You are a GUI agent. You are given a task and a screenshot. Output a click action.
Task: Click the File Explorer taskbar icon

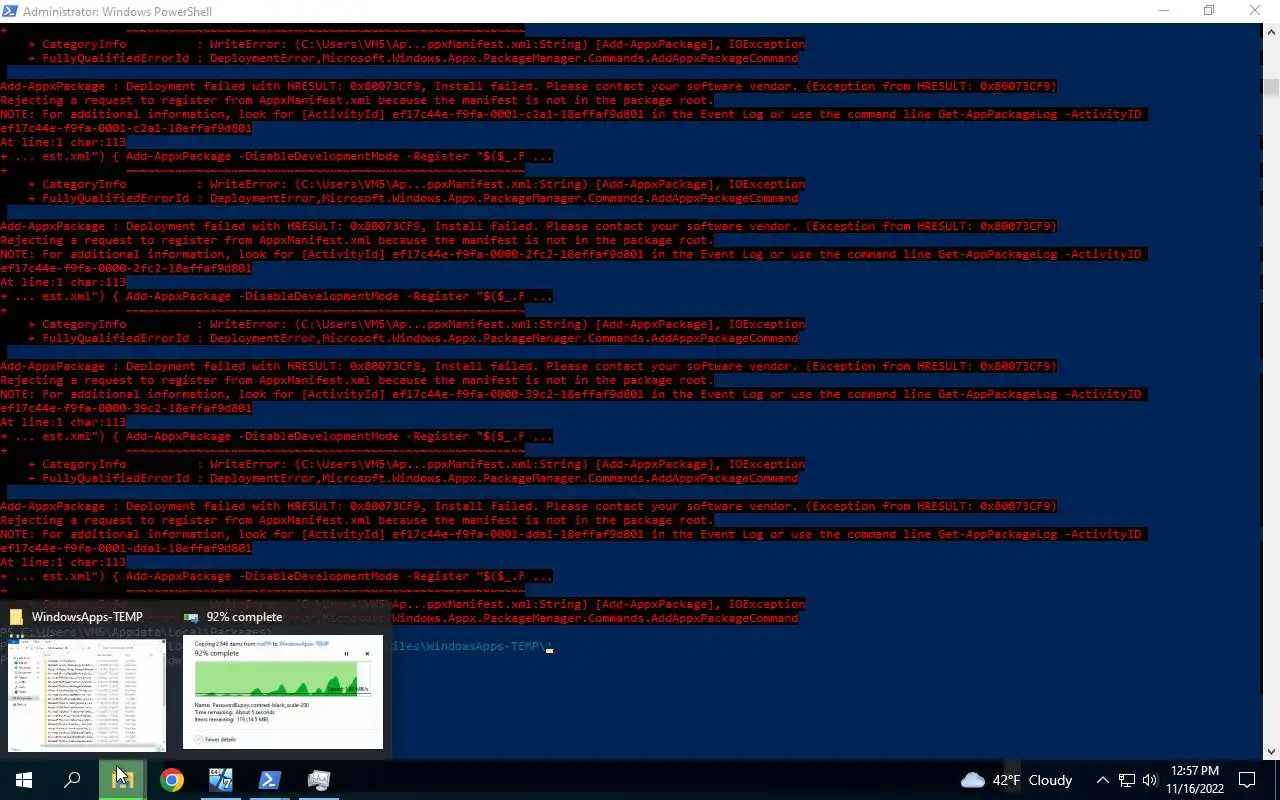pyautogui.click(x=122, y=780)
